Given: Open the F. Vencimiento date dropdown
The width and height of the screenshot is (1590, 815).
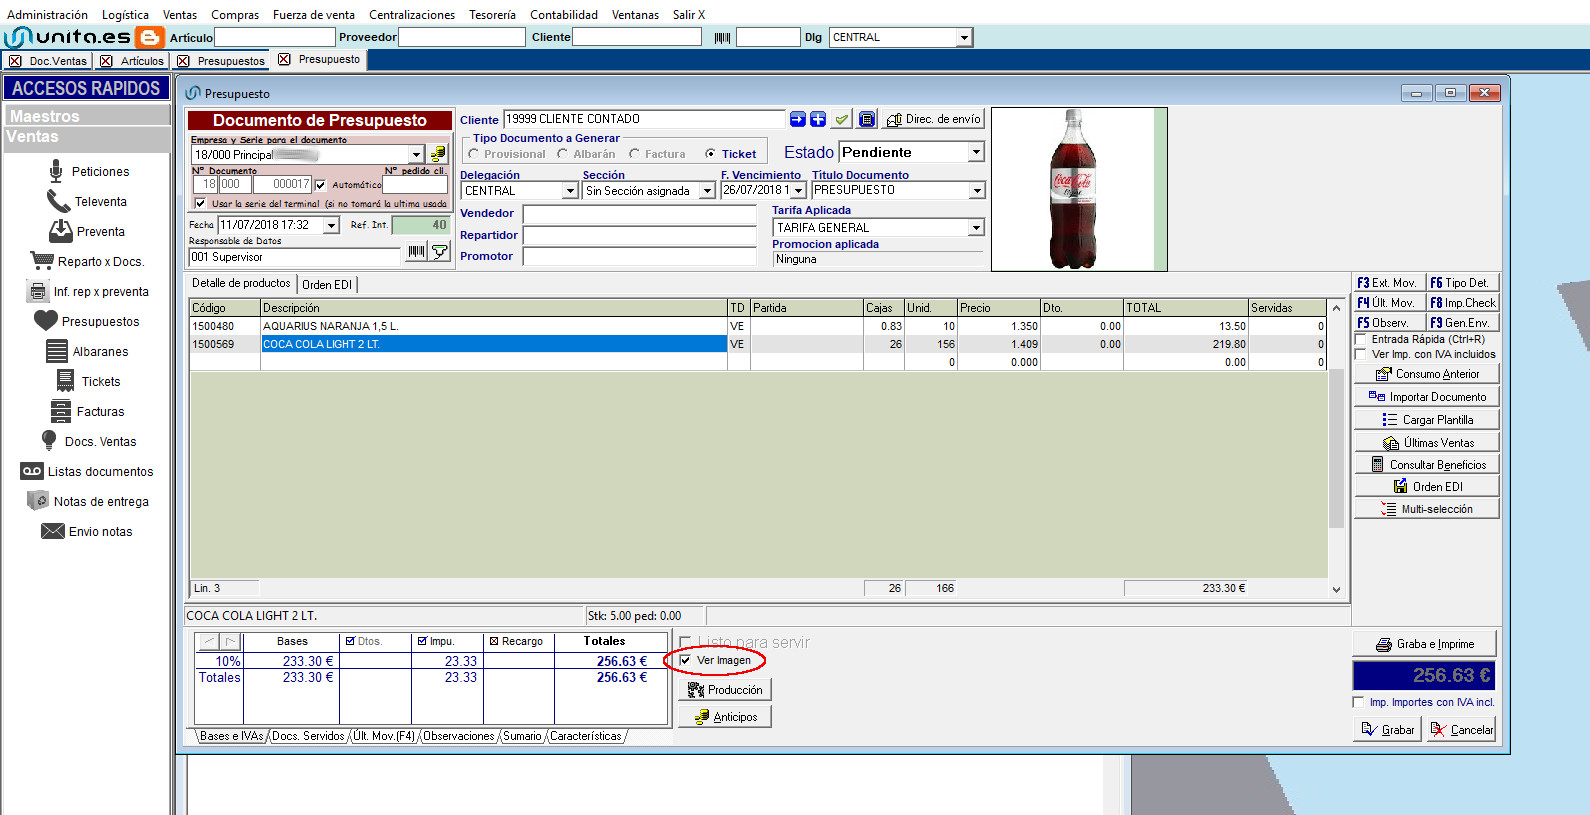Looking at the screenshot, I should point(799,190).
